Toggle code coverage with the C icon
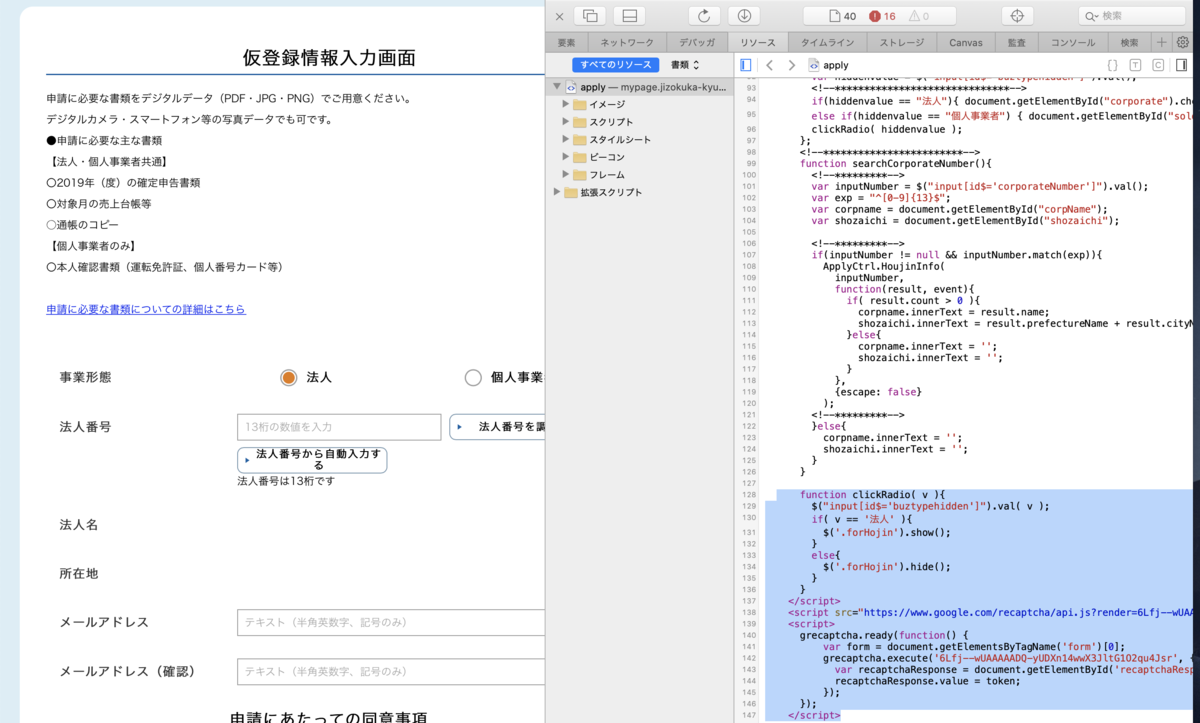The image size is (1200, 723). (1157, 64)
